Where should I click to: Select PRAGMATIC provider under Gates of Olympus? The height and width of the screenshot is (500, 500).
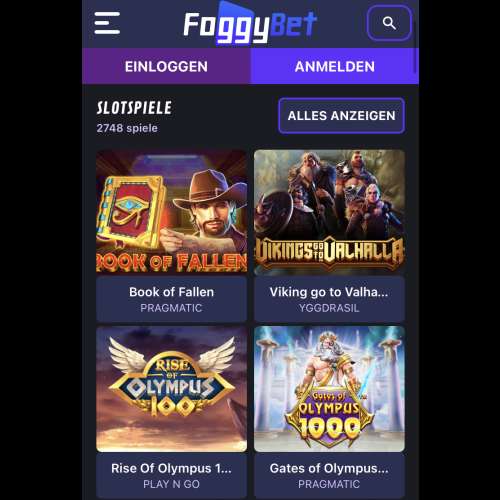click(329, 484)
